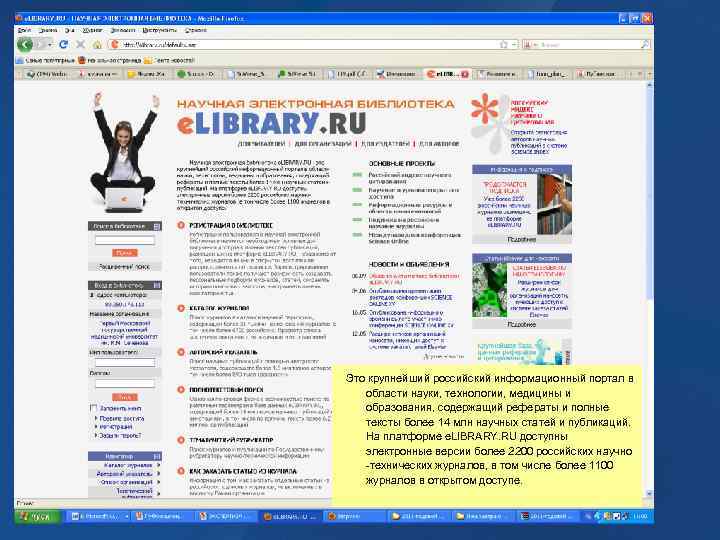Open the dropdown arrow next to bookmark star

(514, 45)
